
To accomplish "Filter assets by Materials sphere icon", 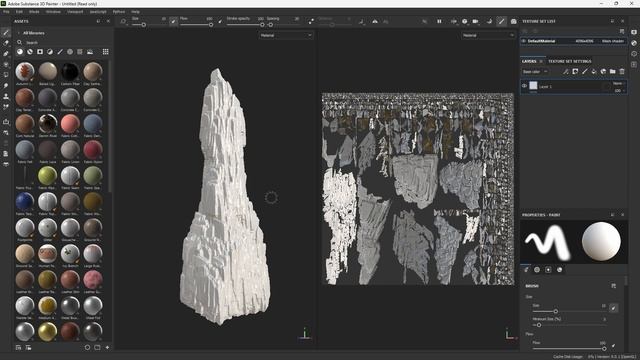I will pyautogui.click(x=20, y=52).
